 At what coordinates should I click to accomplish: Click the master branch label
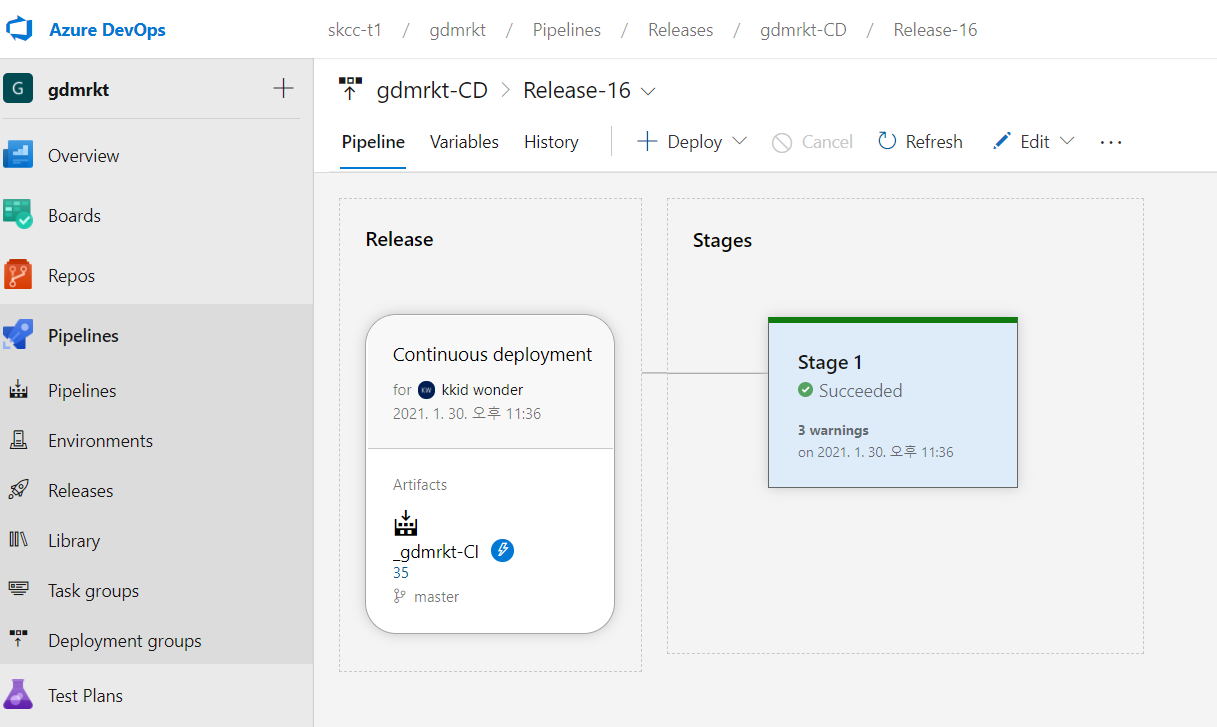pos(437,597)
